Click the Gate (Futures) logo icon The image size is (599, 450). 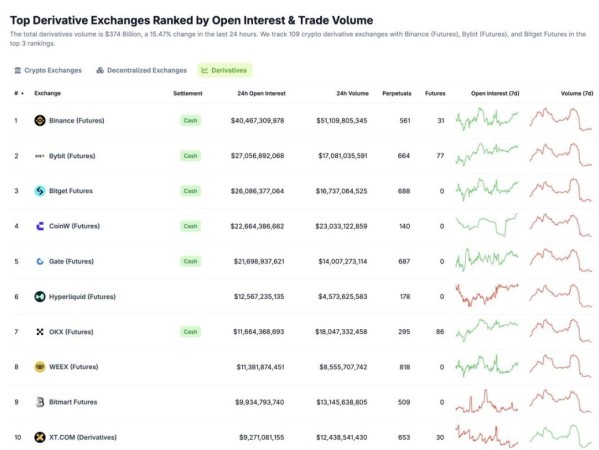(40, 261)
